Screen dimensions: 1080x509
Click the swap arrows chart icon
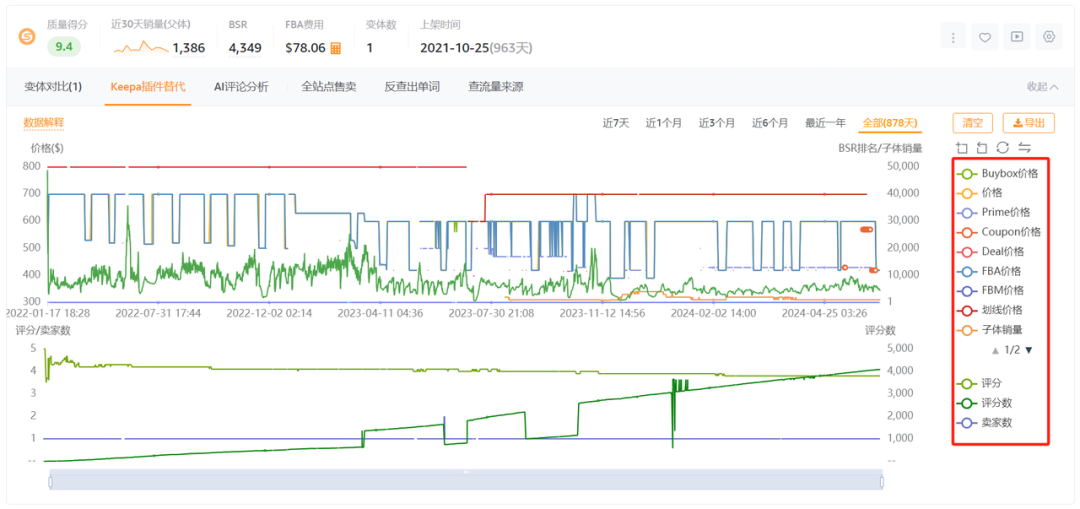click(x=1024, y=147)
